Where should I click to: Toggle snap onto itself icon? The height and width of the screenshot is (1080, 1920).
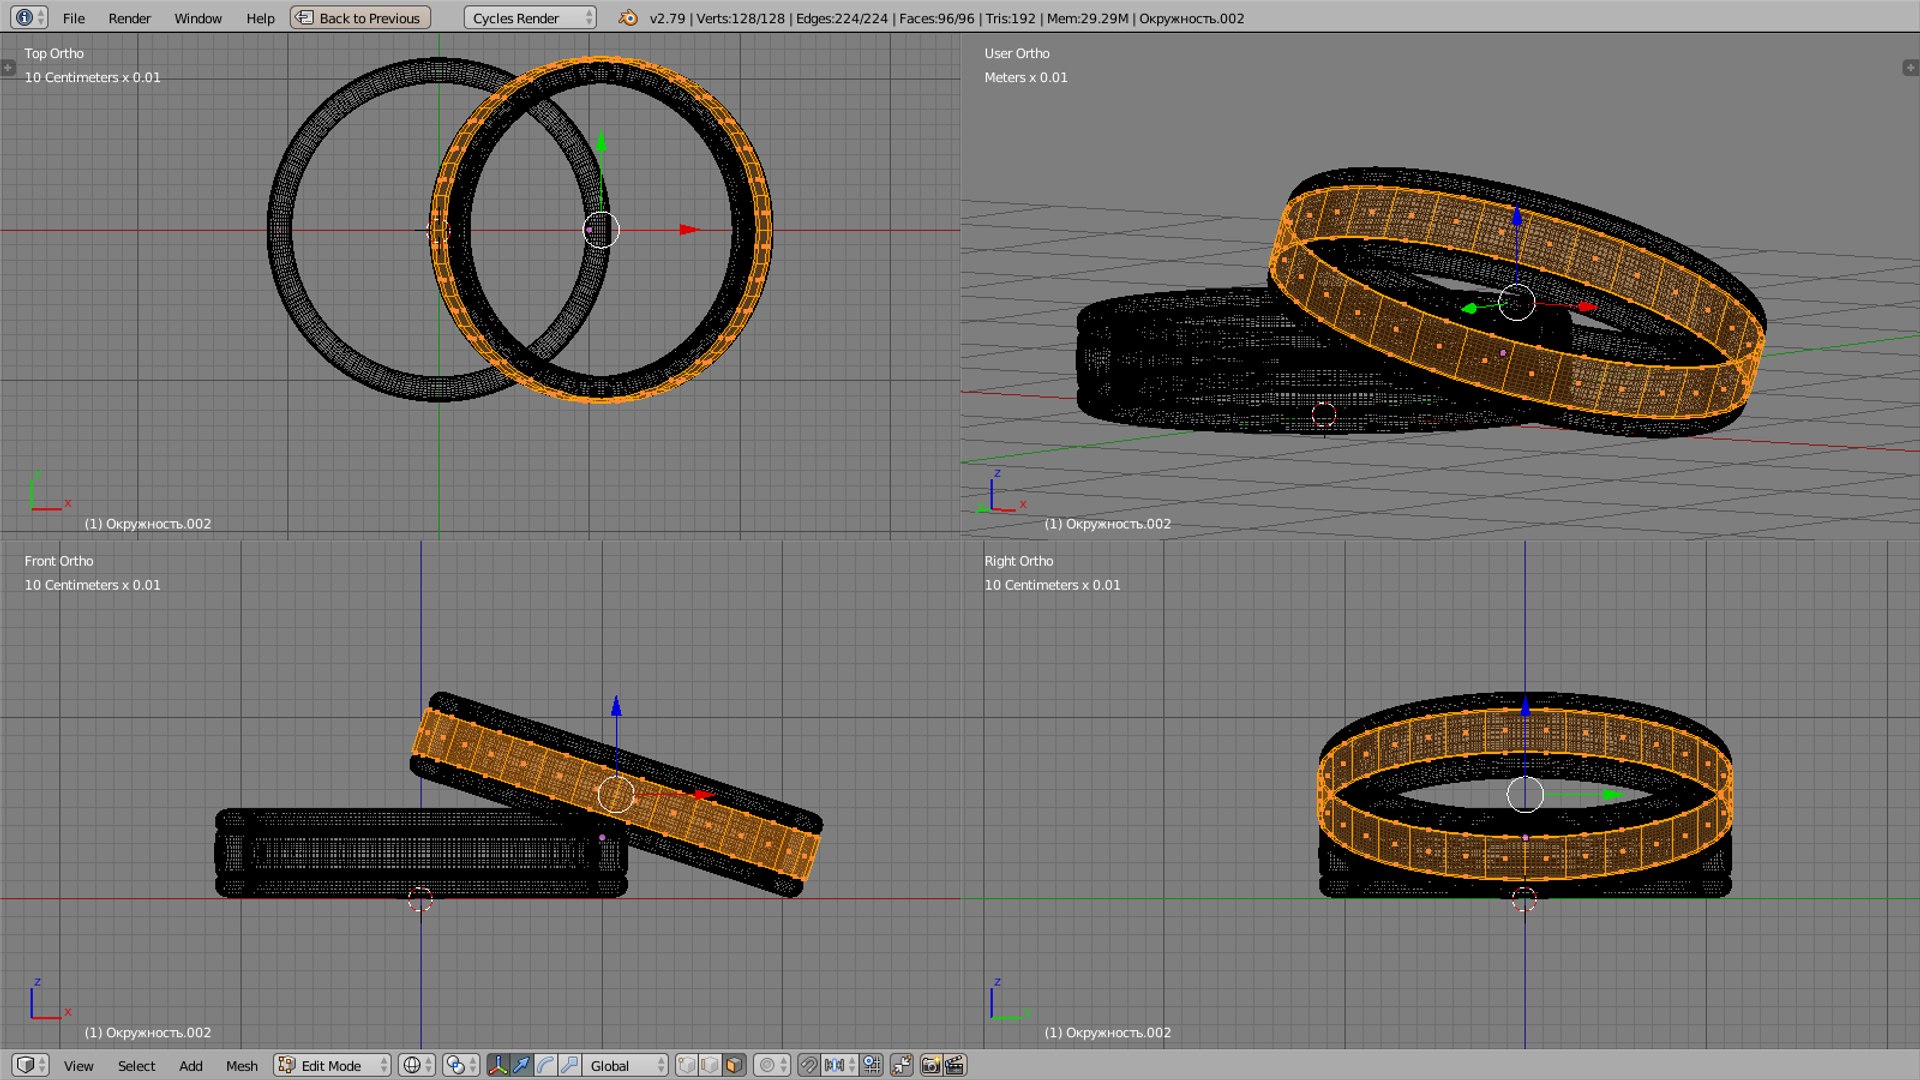872,1065
